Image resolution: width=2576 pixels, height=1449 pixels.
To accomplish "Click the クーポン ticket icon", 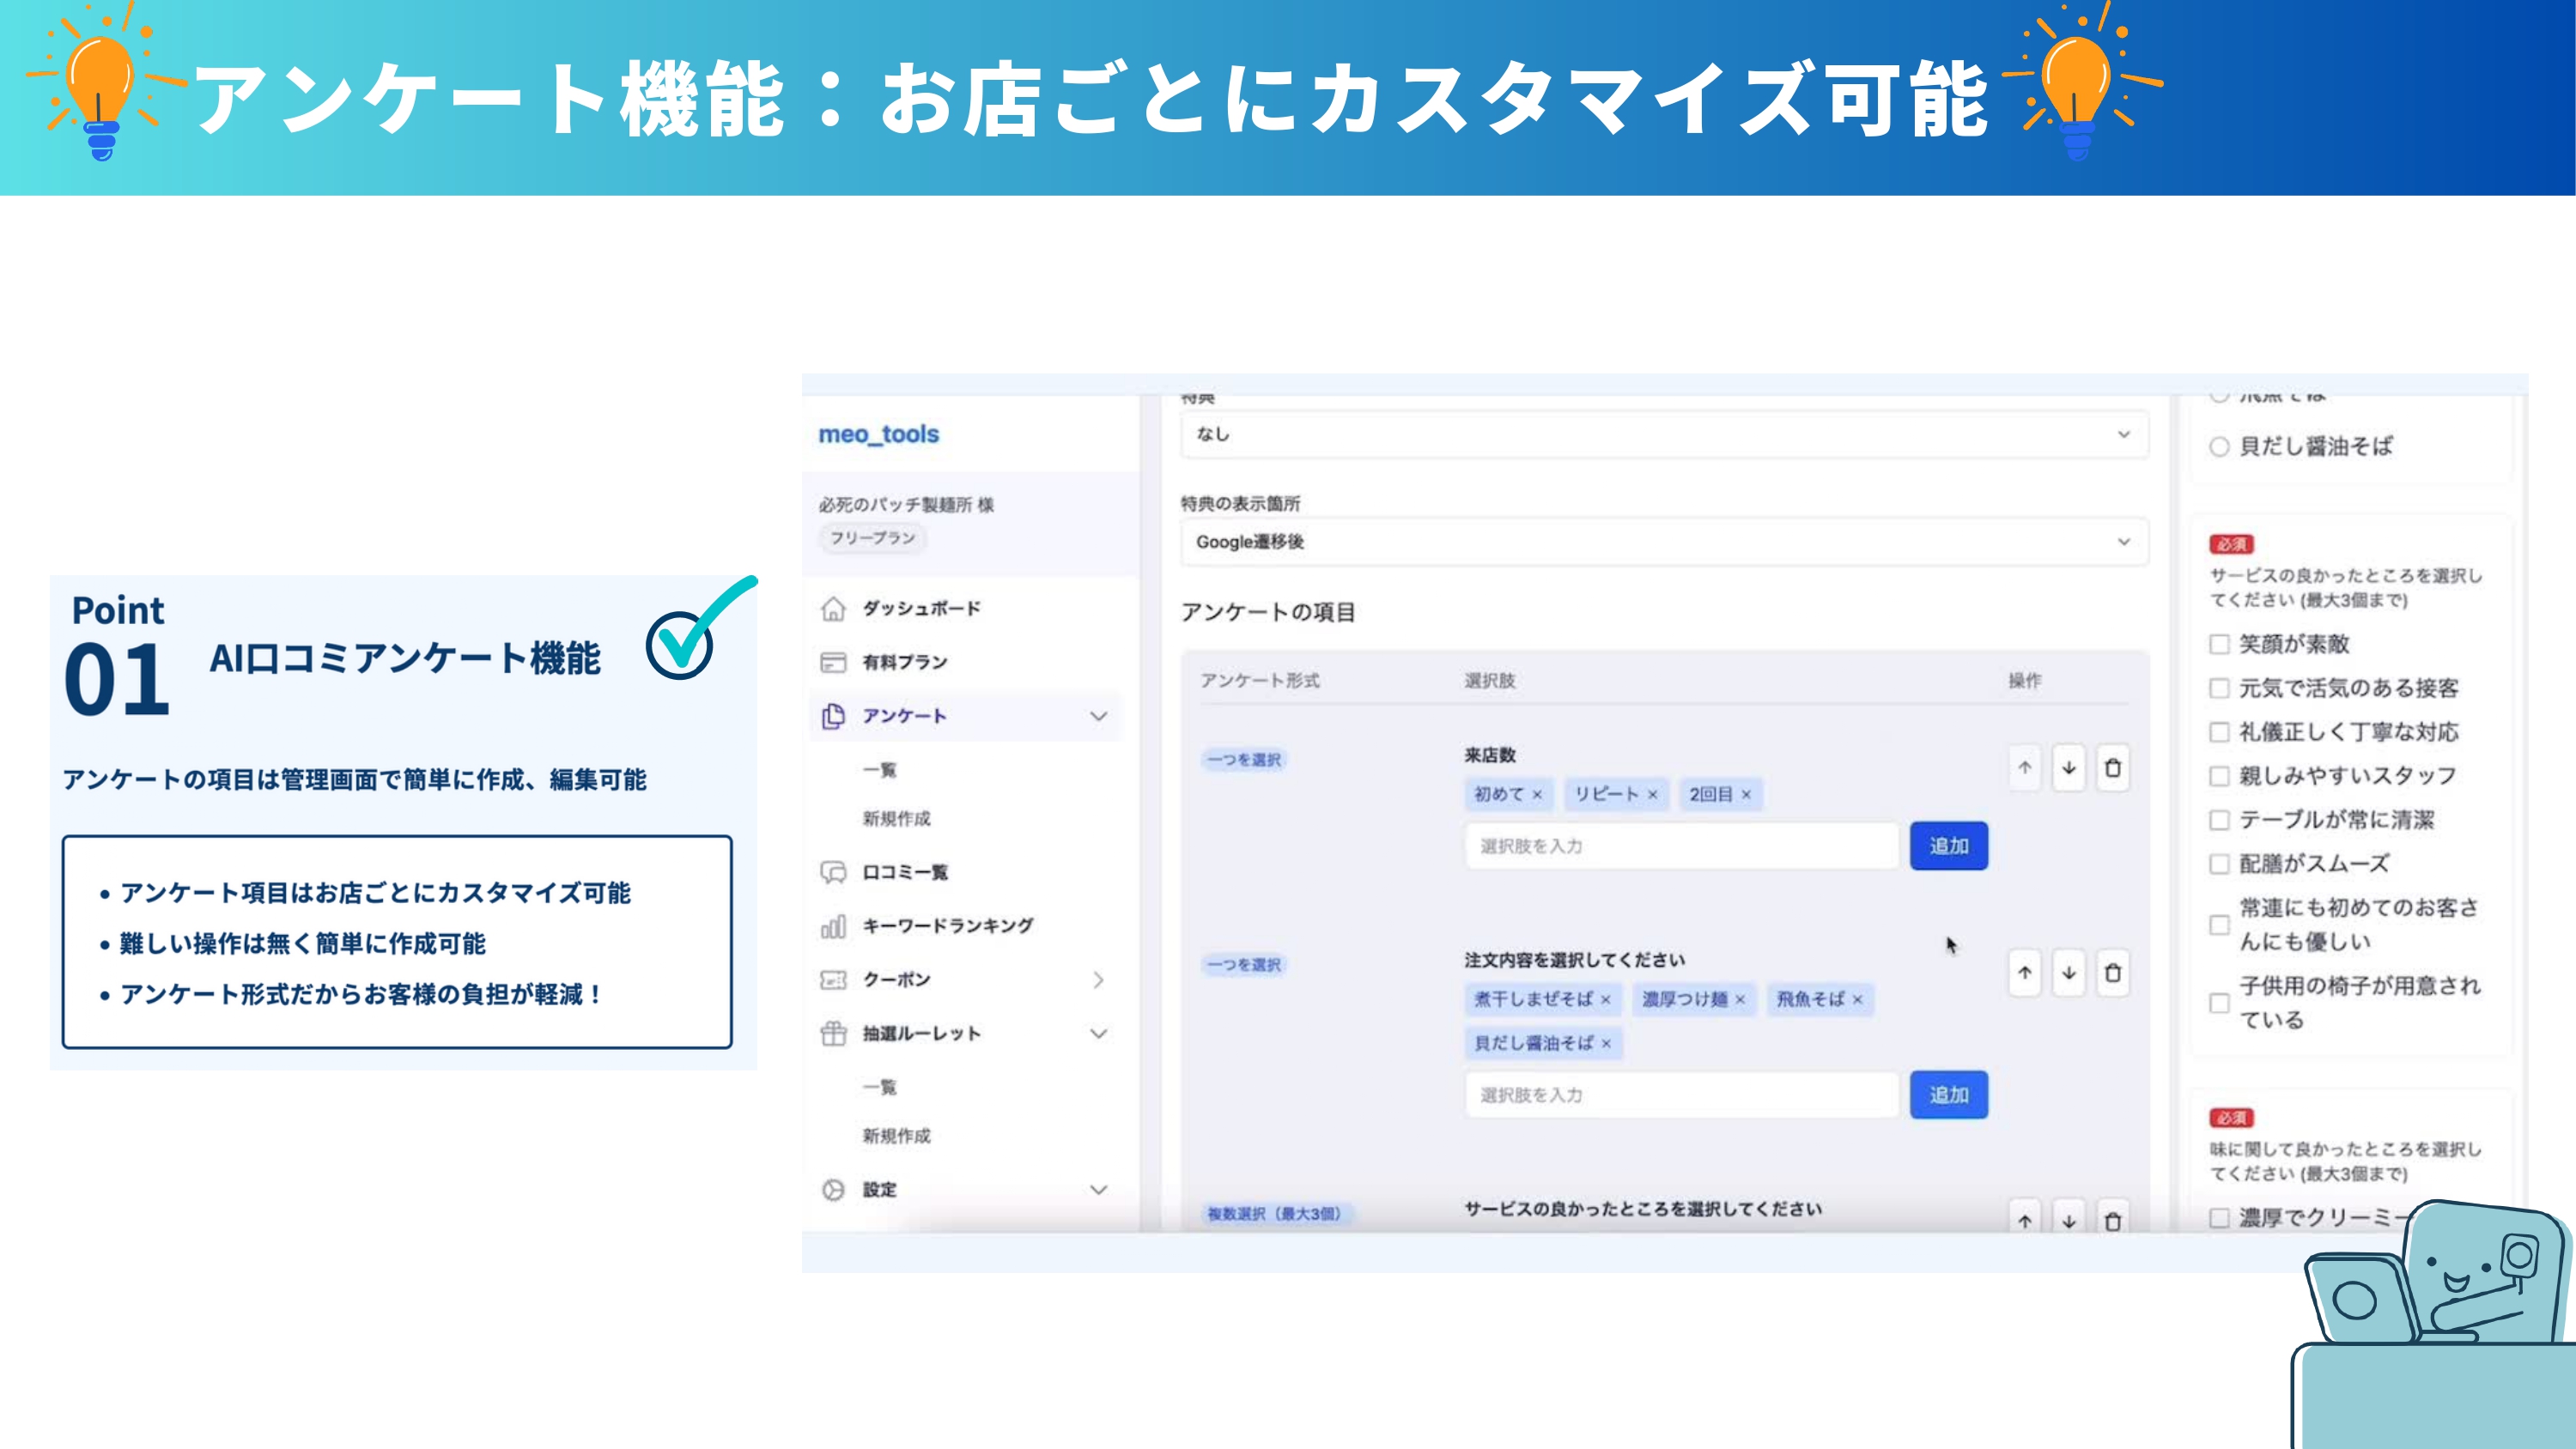I will coord(833,980).
